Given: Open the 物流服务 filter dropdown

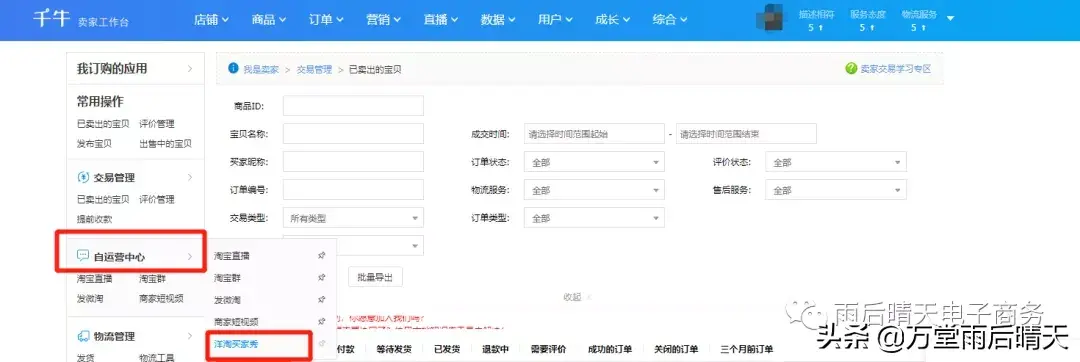Looking at the screenshot, I should 594,190.
